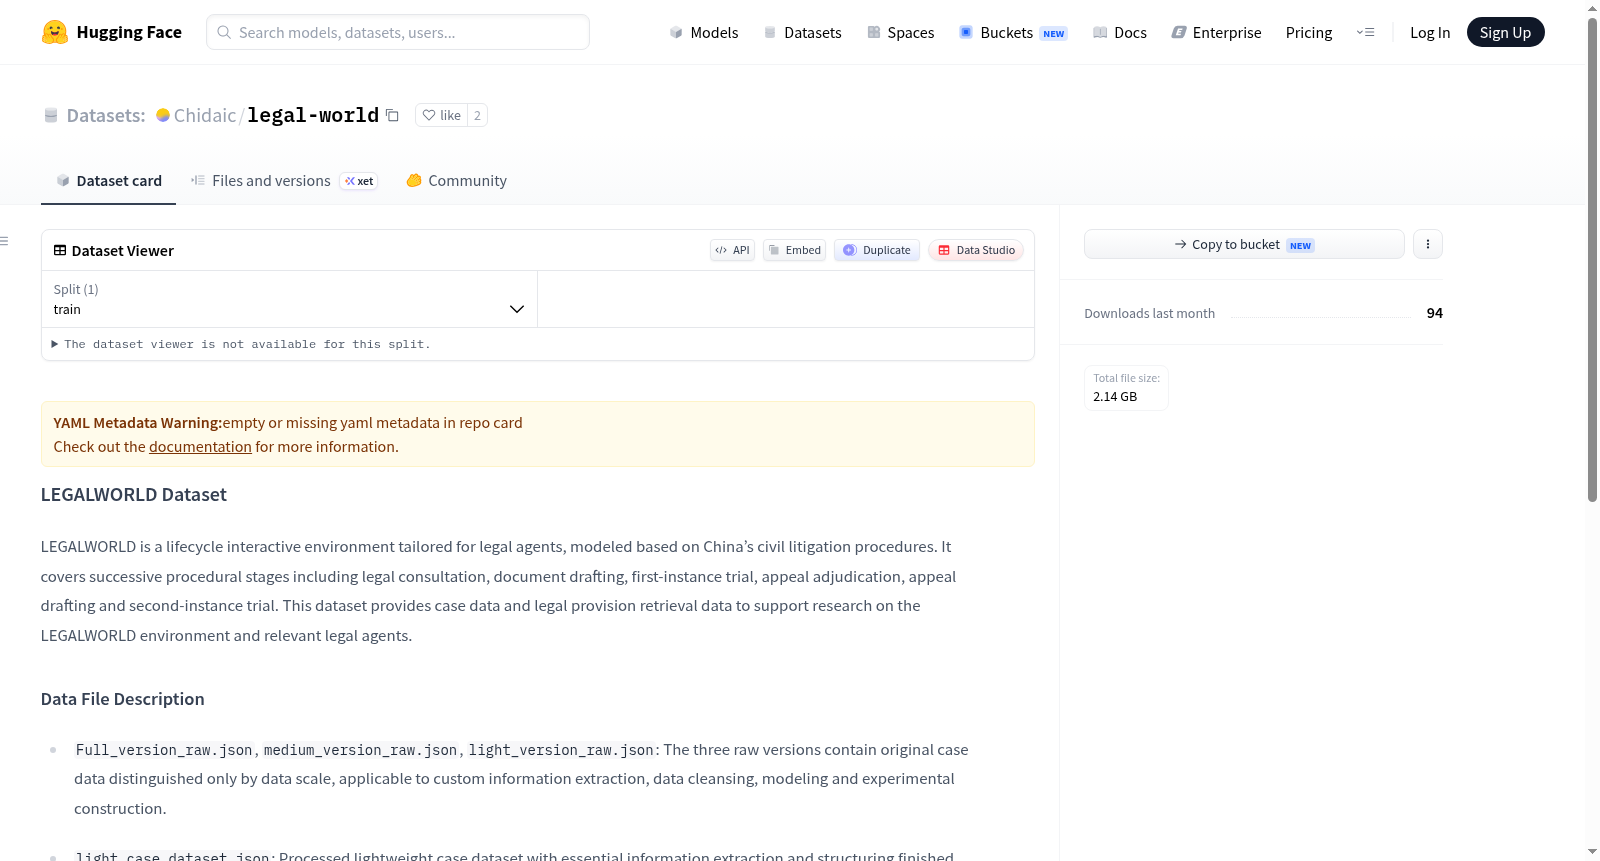The height and width of the screenshot is (861, 1600).
Task: Expand the navbar extra menu icon
Action: 1365,32
